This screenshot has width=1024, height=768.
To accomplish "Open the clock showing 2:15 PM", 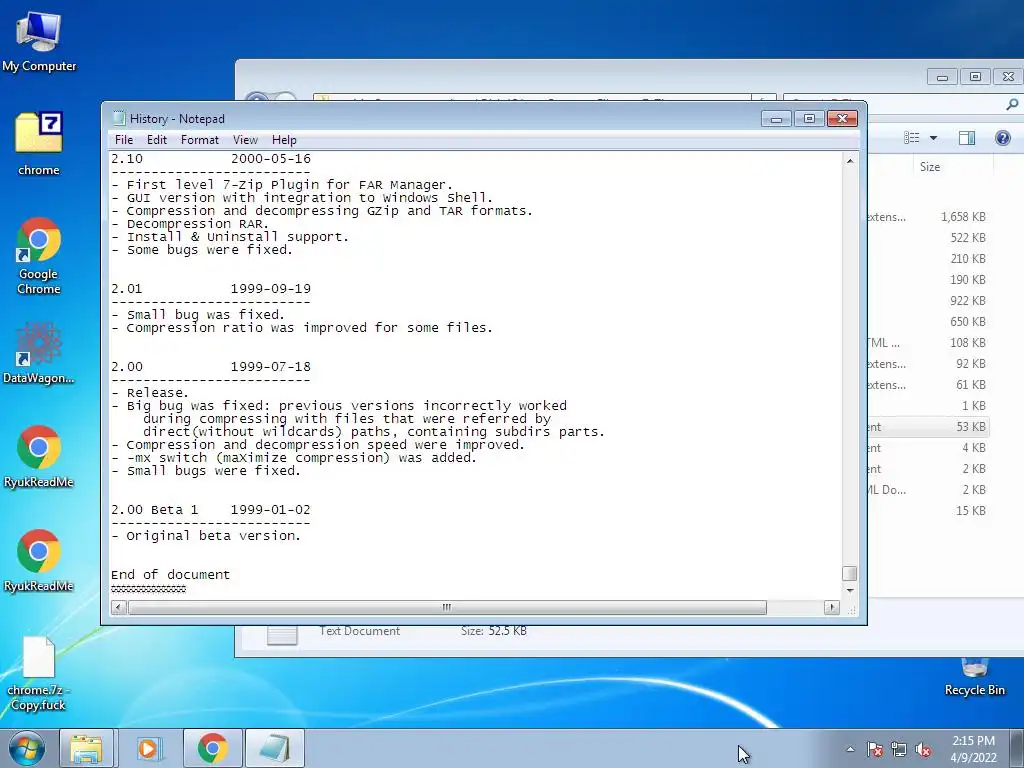I will [x=973, y=749].
